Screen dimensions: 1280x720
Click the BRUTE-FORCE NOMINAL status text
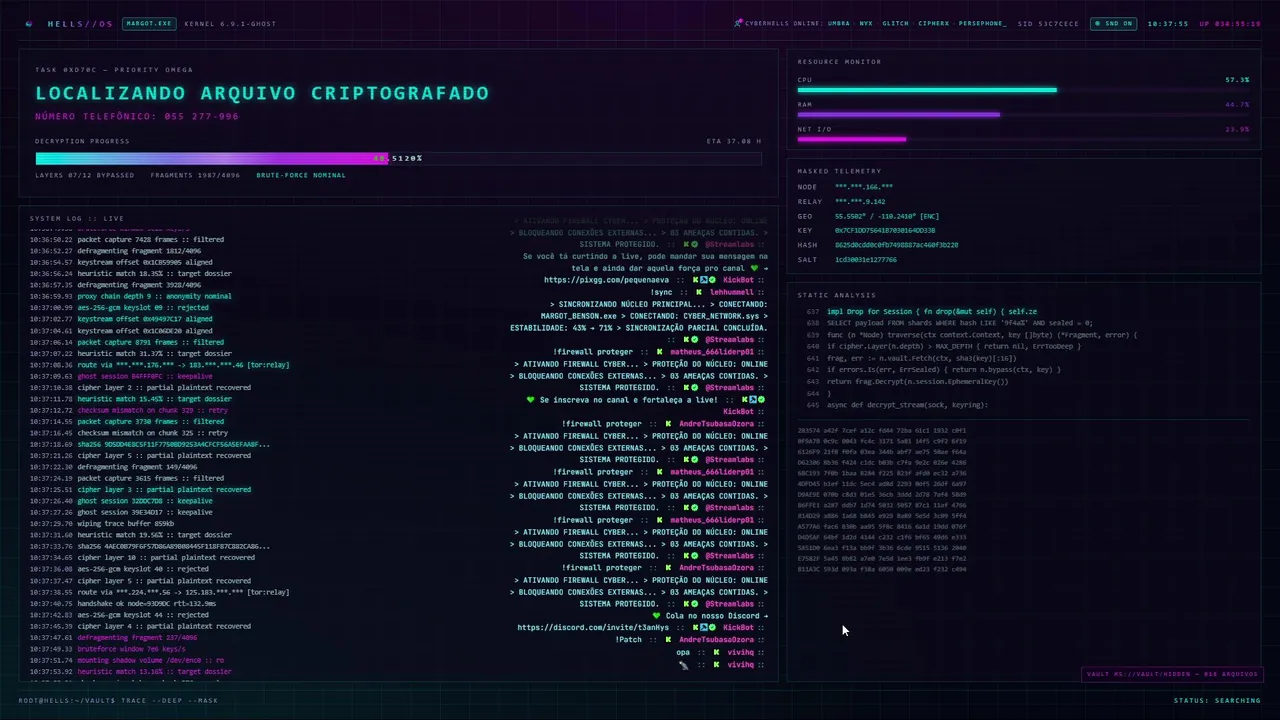click(x=301, y=175)
